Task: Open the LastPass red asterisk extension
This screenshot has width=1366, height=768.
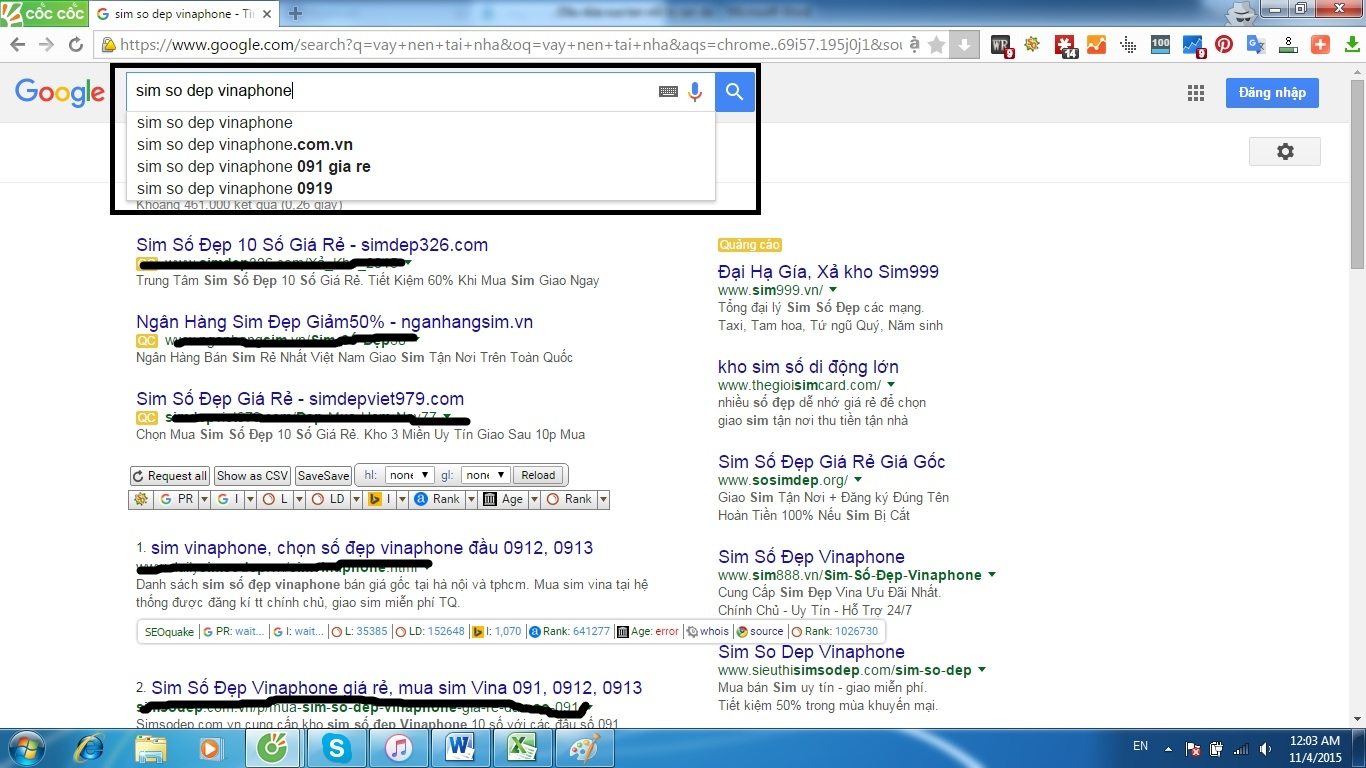Action: pos(1066,45)
